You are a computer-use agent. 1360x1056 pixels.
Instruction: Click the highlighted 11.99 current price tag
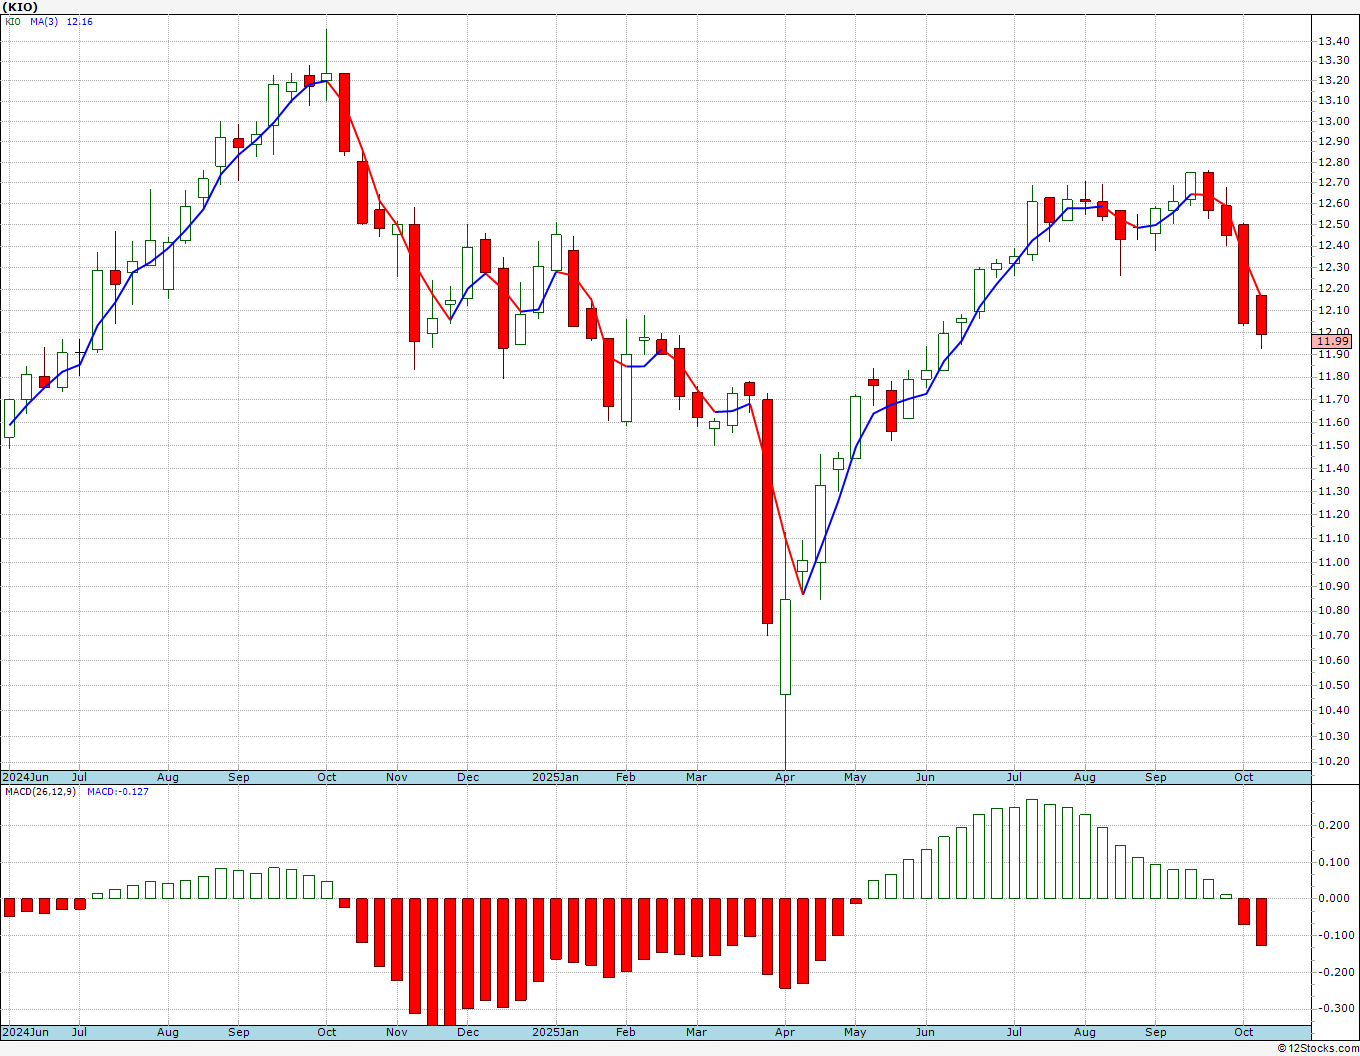(1333, 342)
